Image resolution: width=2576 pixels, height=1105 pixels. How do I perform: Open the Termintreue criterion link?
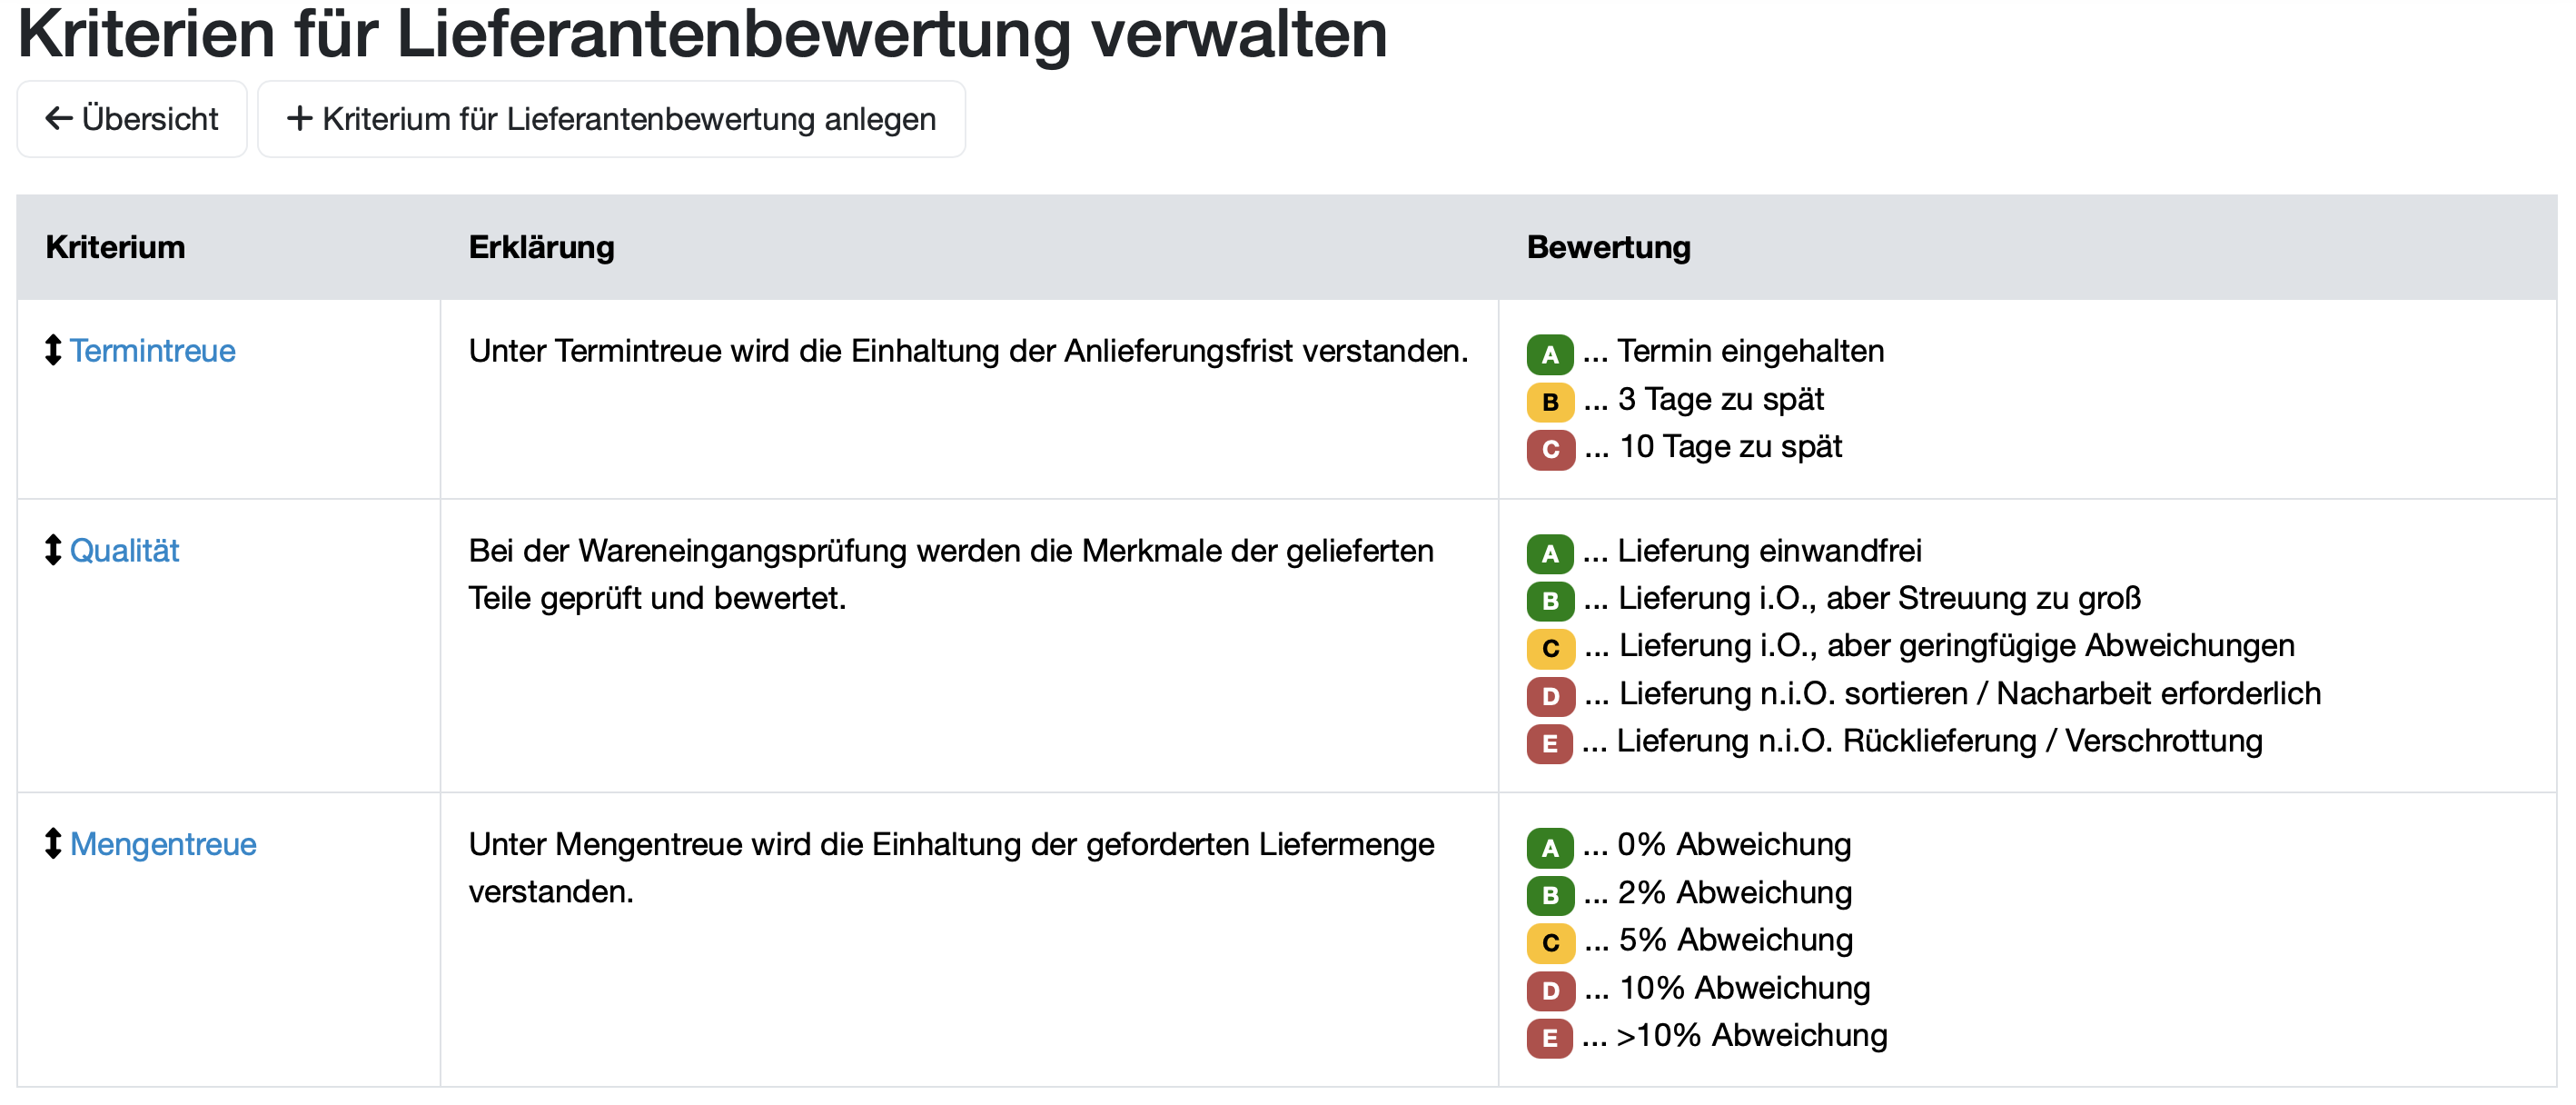[152, 350]
